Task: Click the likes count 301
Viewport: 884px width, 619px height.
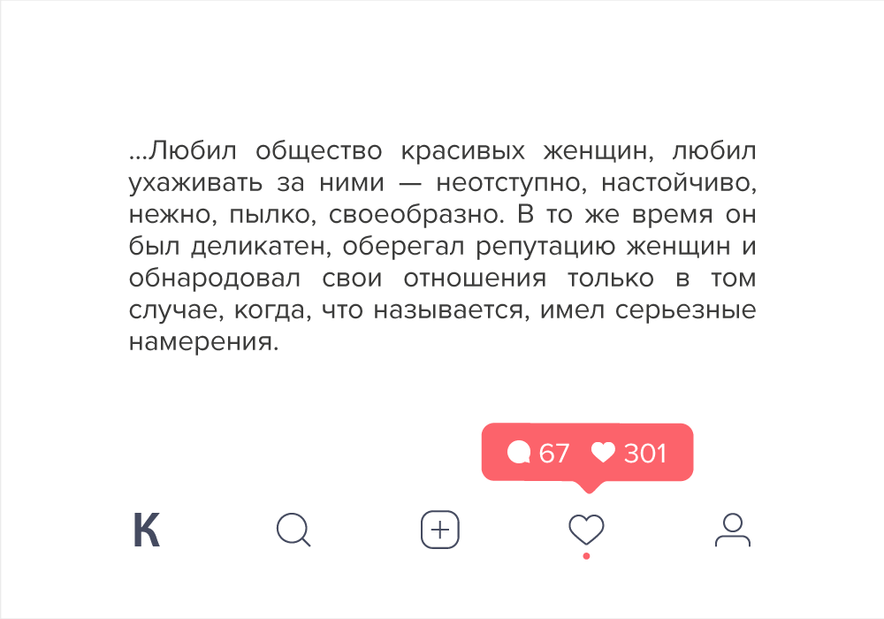Action: coord(645,453)
